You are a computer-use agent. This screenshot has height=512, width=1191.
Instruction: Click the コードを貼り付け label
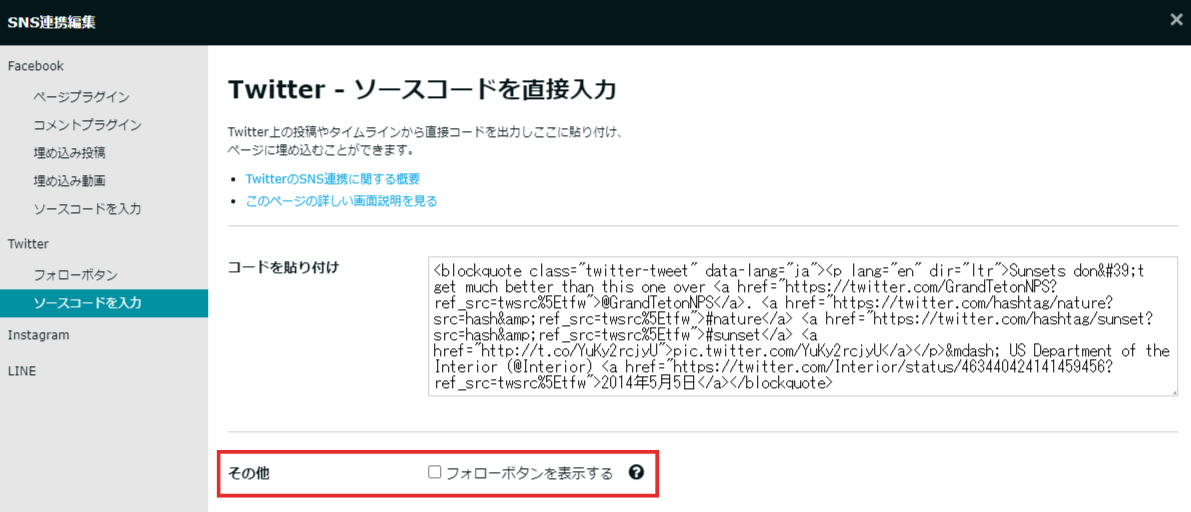[283, 267]
